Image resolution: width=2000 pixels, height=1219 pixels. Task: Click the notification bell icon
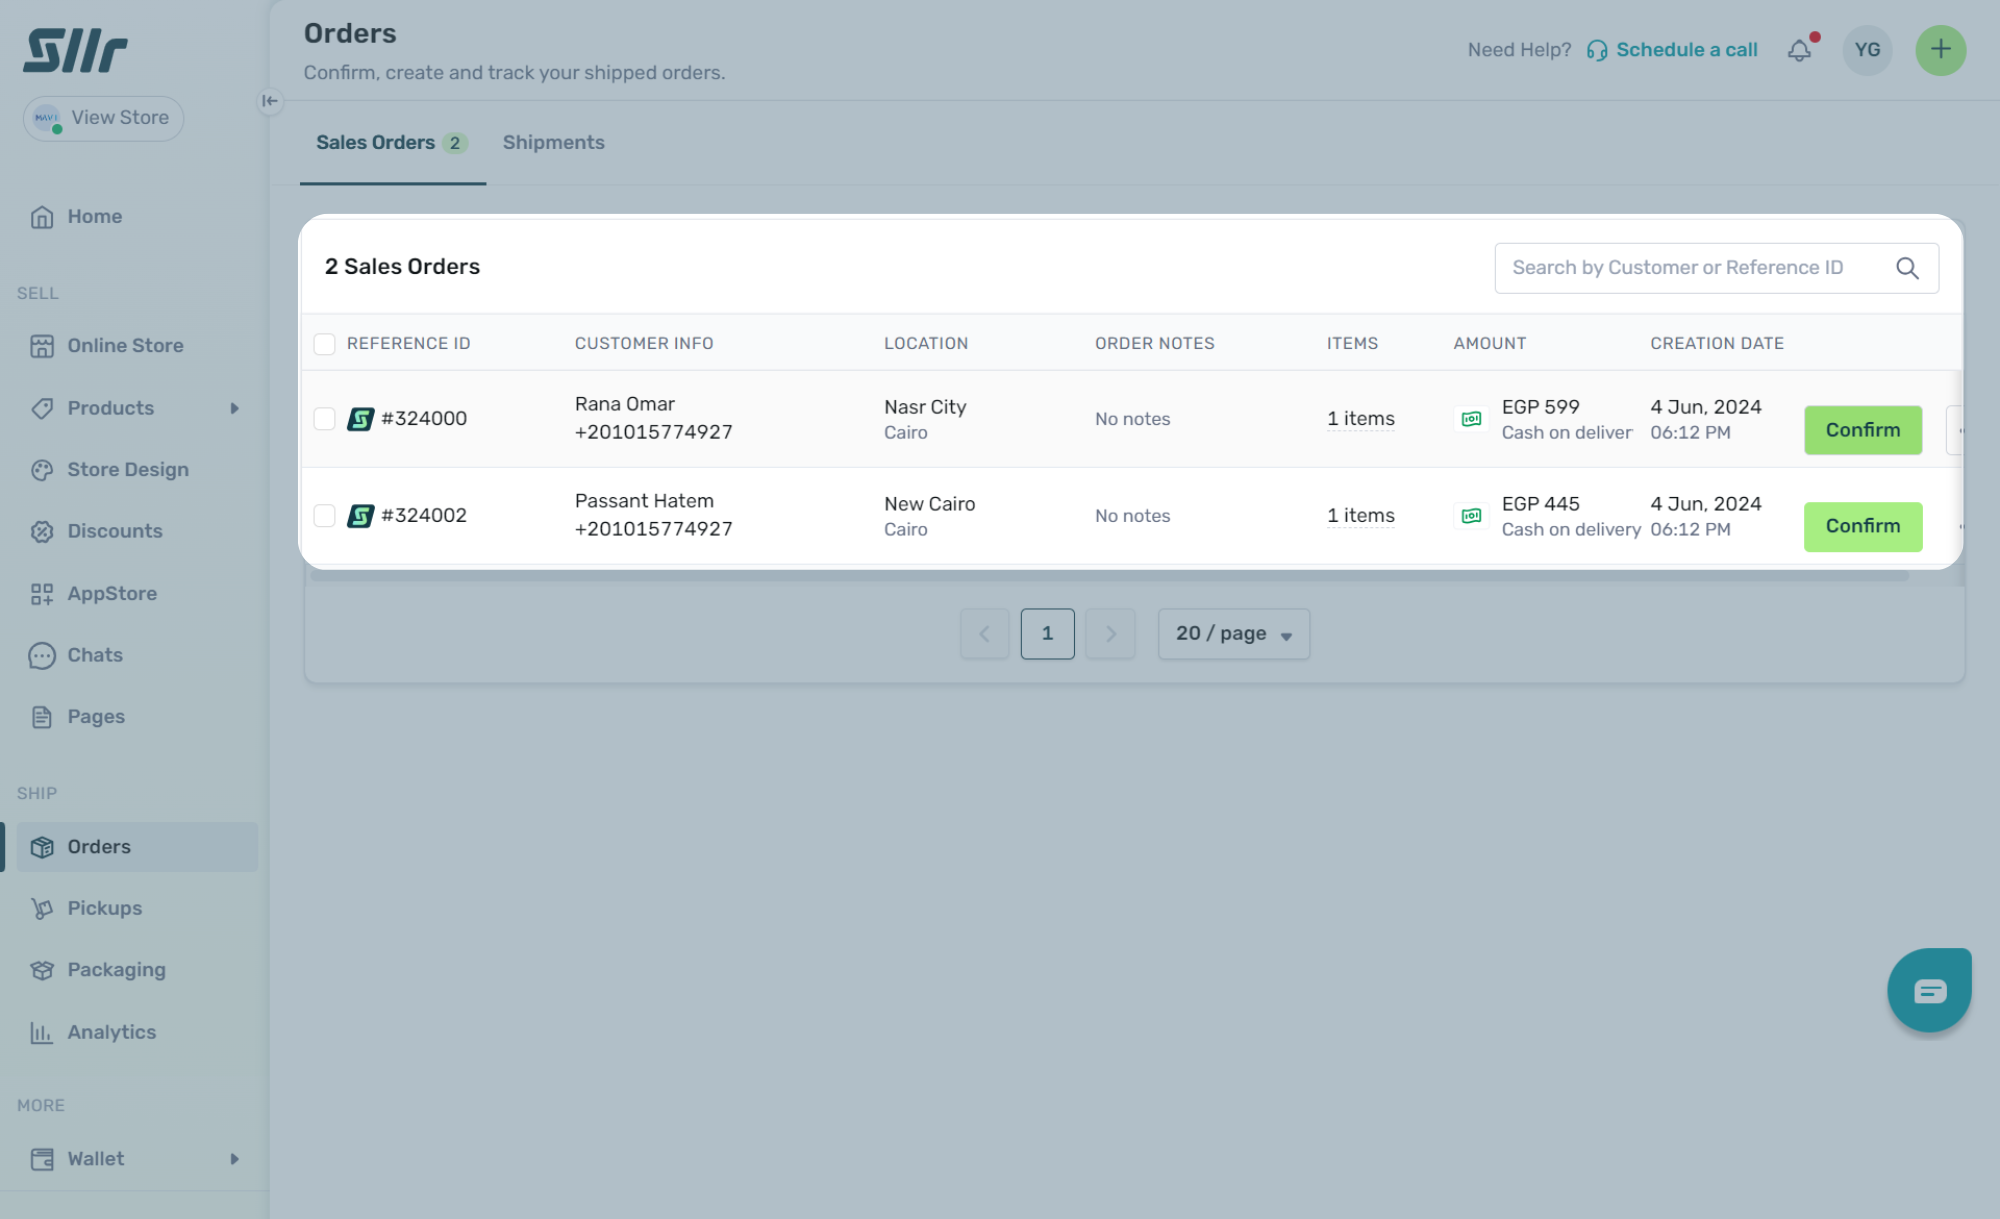1799,50
